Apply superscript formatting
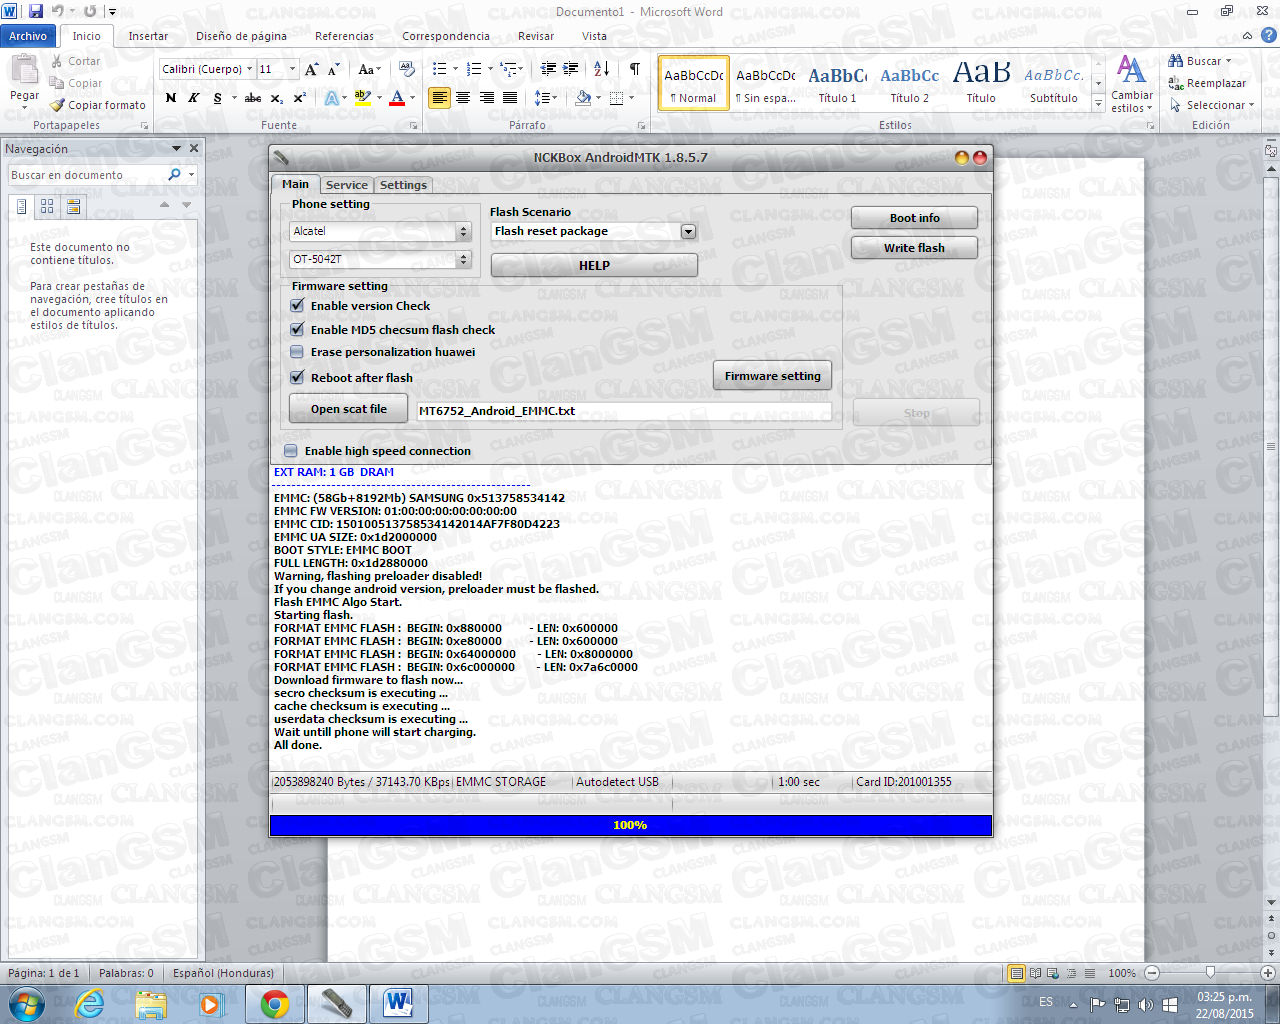 pyautogui.click(x=298, y=98)
